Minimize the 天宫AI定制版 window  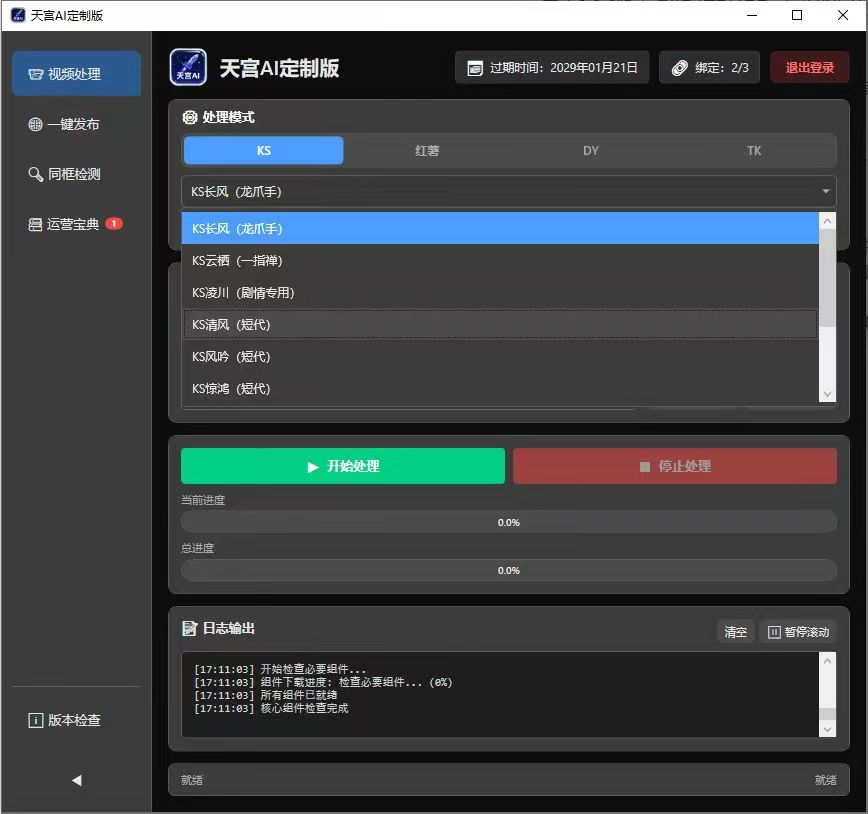point(751,15)
